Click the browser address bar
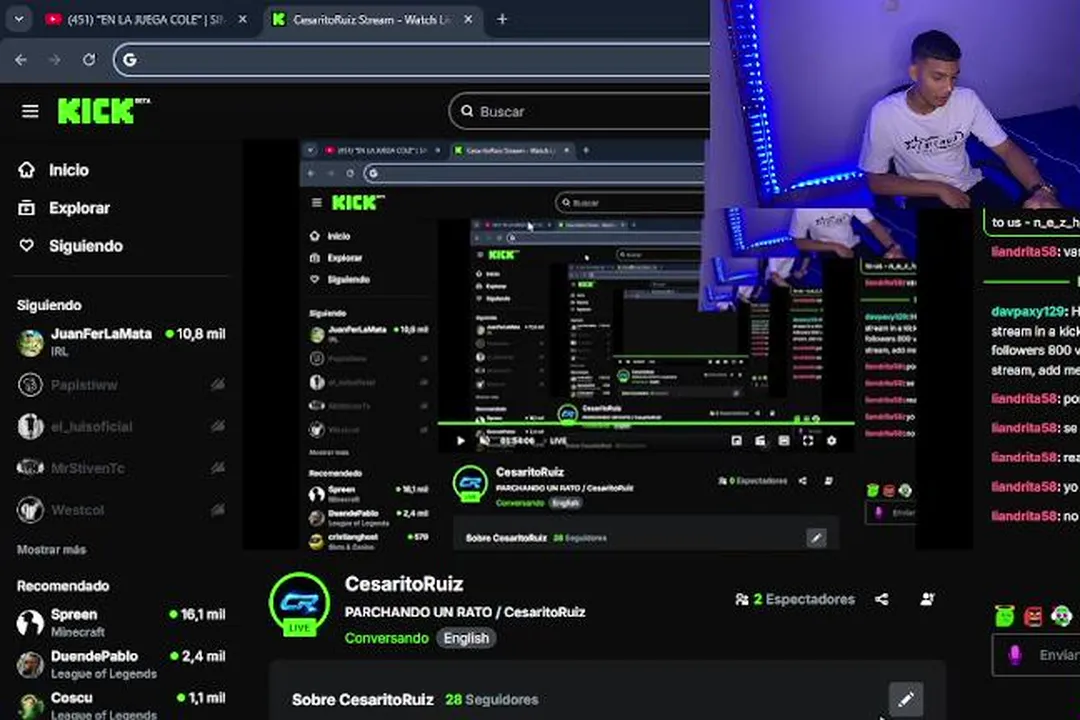The height and width of the screenshot is (720, 1080). tap(412, 60)
